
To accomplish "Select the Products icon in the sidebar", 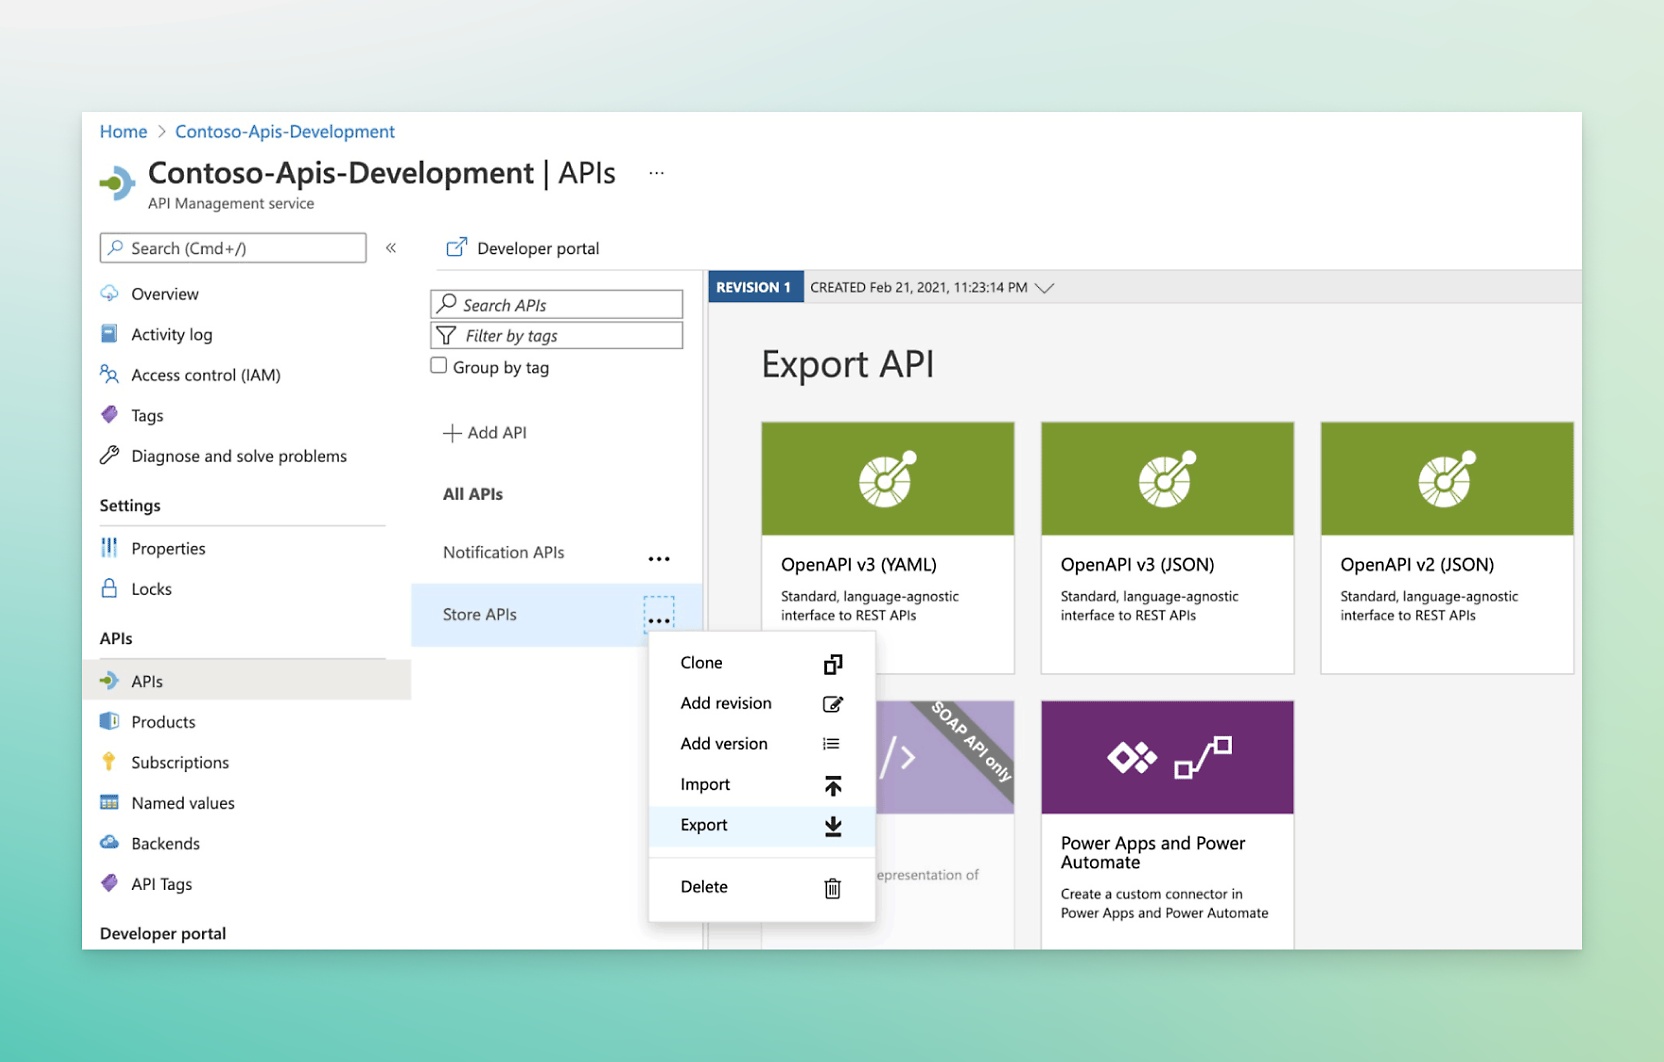I will 110,721.
